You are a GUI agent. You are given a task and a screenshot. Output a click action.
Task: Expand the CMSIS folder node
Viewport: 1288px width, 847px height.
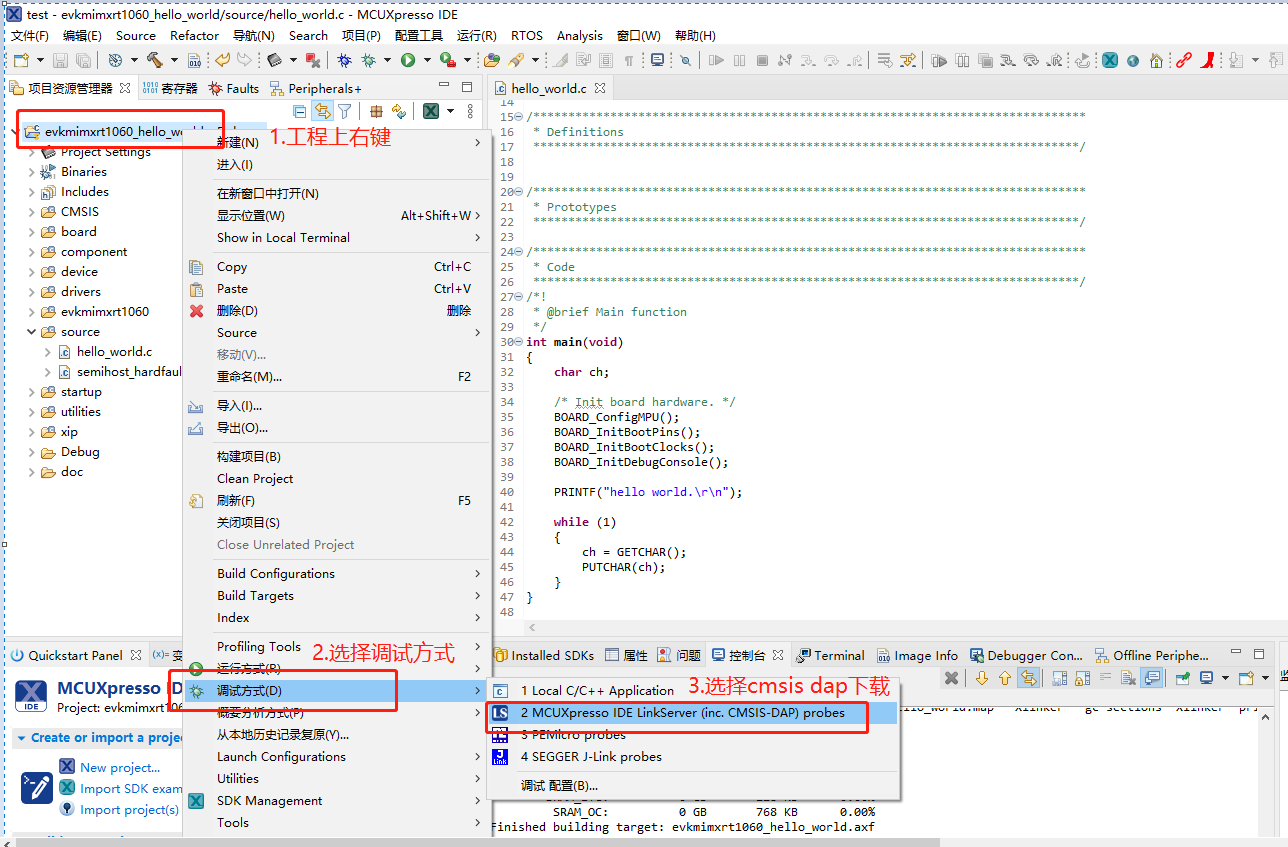pos(31,212)
